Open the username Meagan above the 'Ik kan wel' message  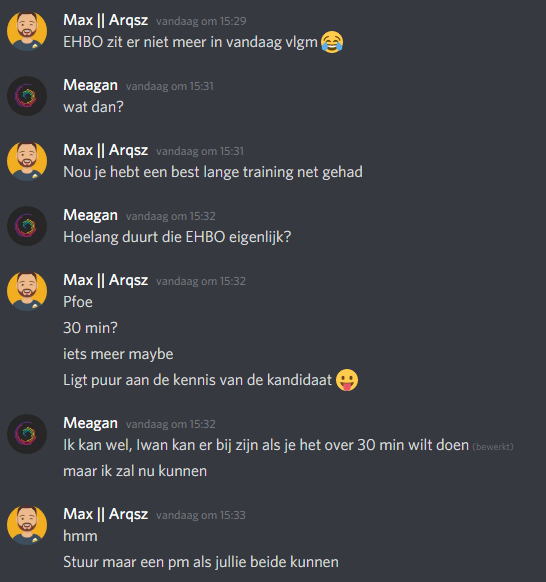(x=90, y=423)
